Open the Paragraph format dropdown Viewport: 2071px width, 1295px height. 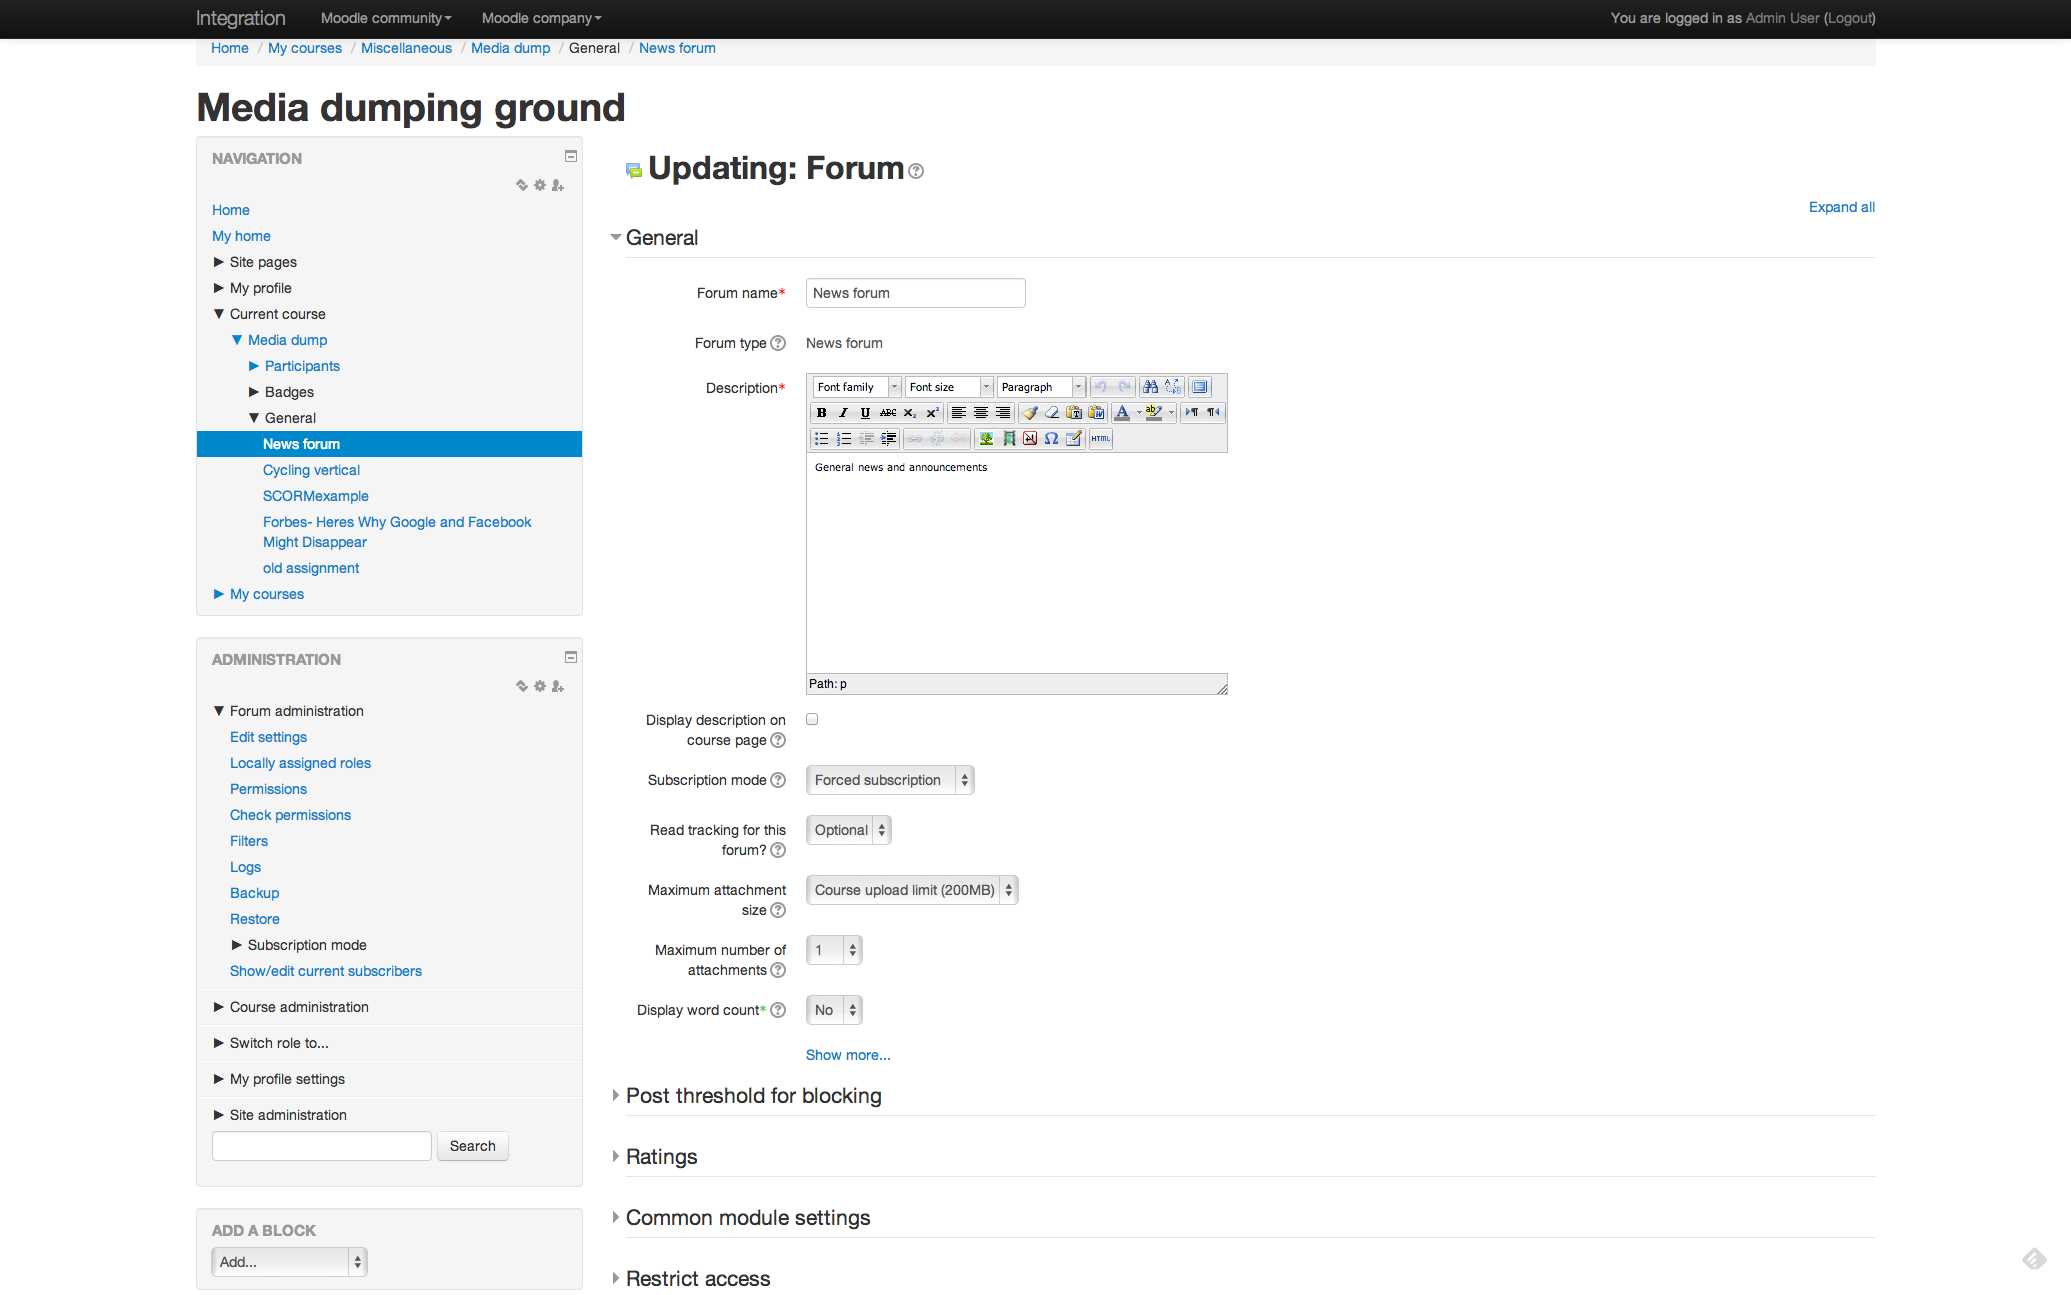(x=1041, y=387)
